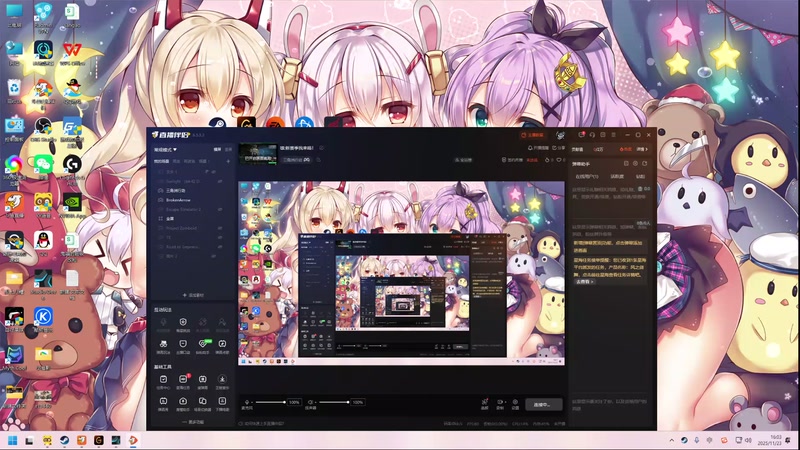This screenshot has height=450, width=800.
Task: Edit the stream title with pencil icon
Action: (321, 148)
